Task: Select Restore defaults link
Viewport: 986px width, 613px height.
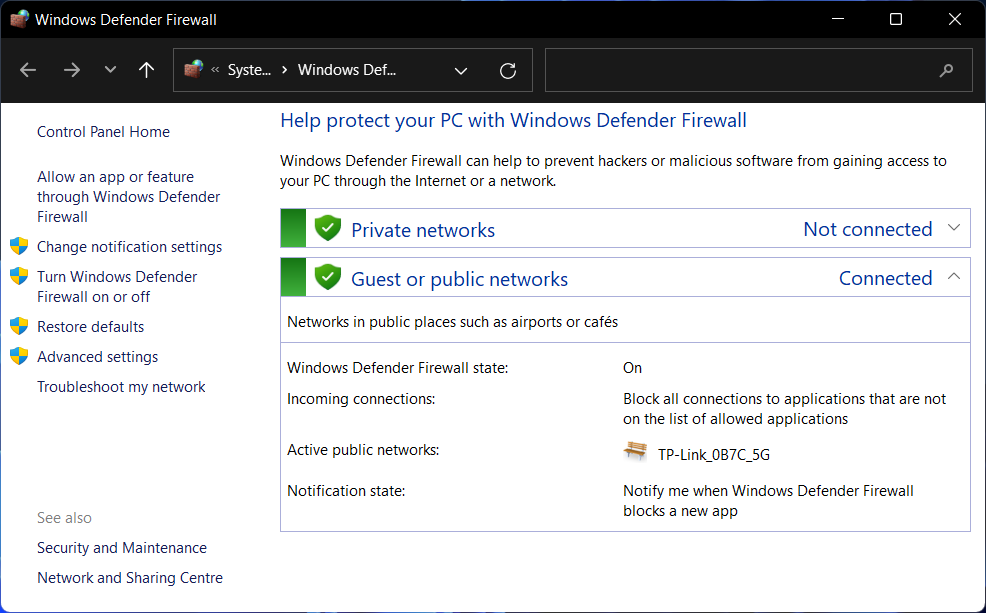Action: coord(91,326)
